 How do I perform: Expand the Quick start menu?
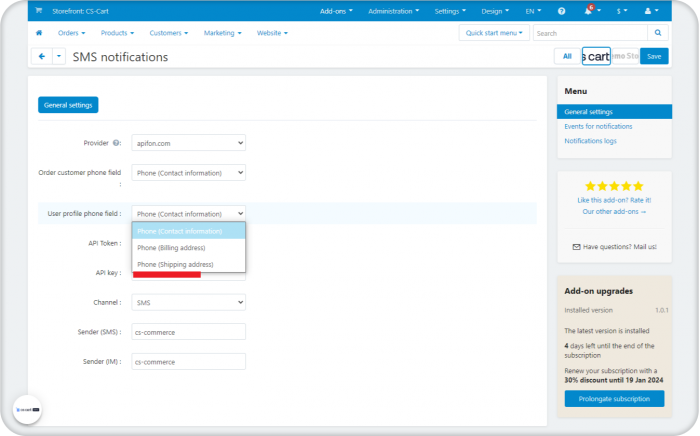494,33
